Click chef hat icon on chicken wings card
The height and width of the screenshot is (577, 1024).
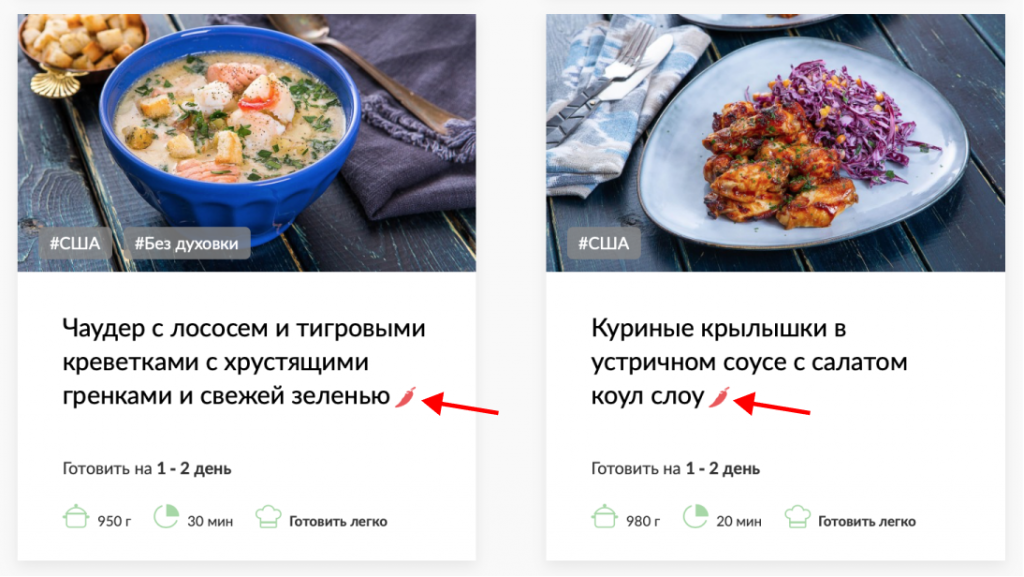[797, 516]
